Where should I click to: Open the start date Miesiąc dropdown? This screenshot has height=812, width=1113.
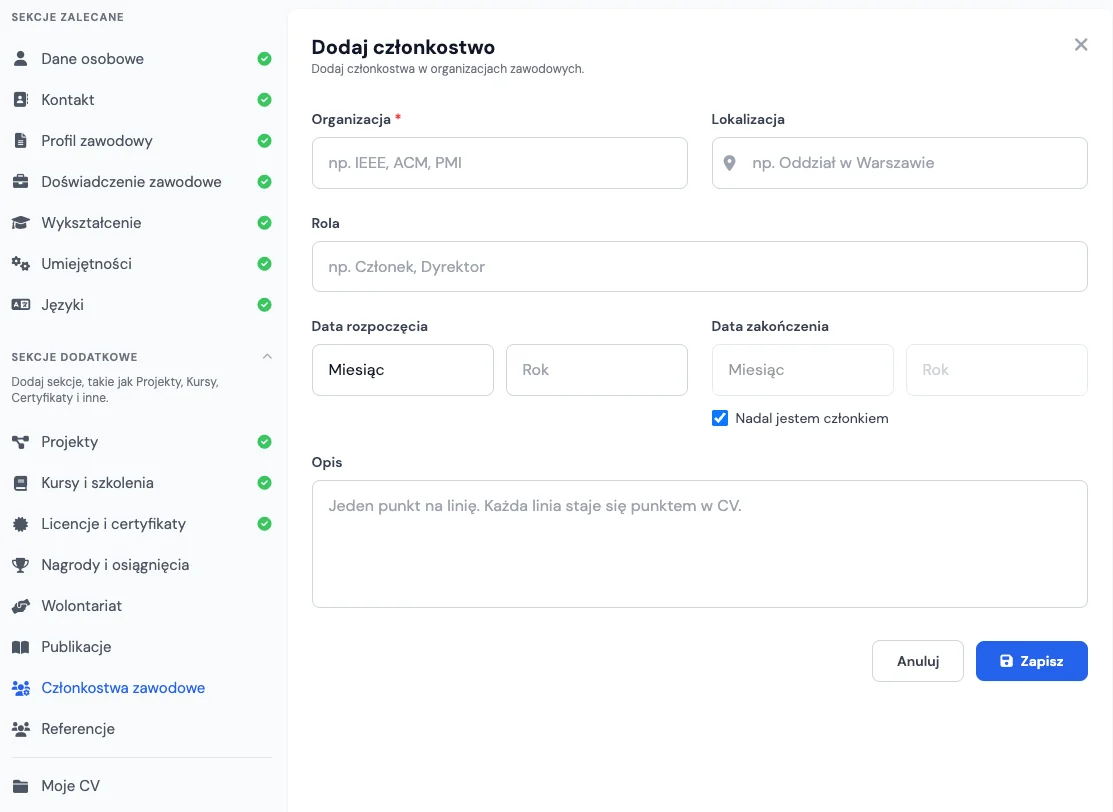tap(402, 370)
